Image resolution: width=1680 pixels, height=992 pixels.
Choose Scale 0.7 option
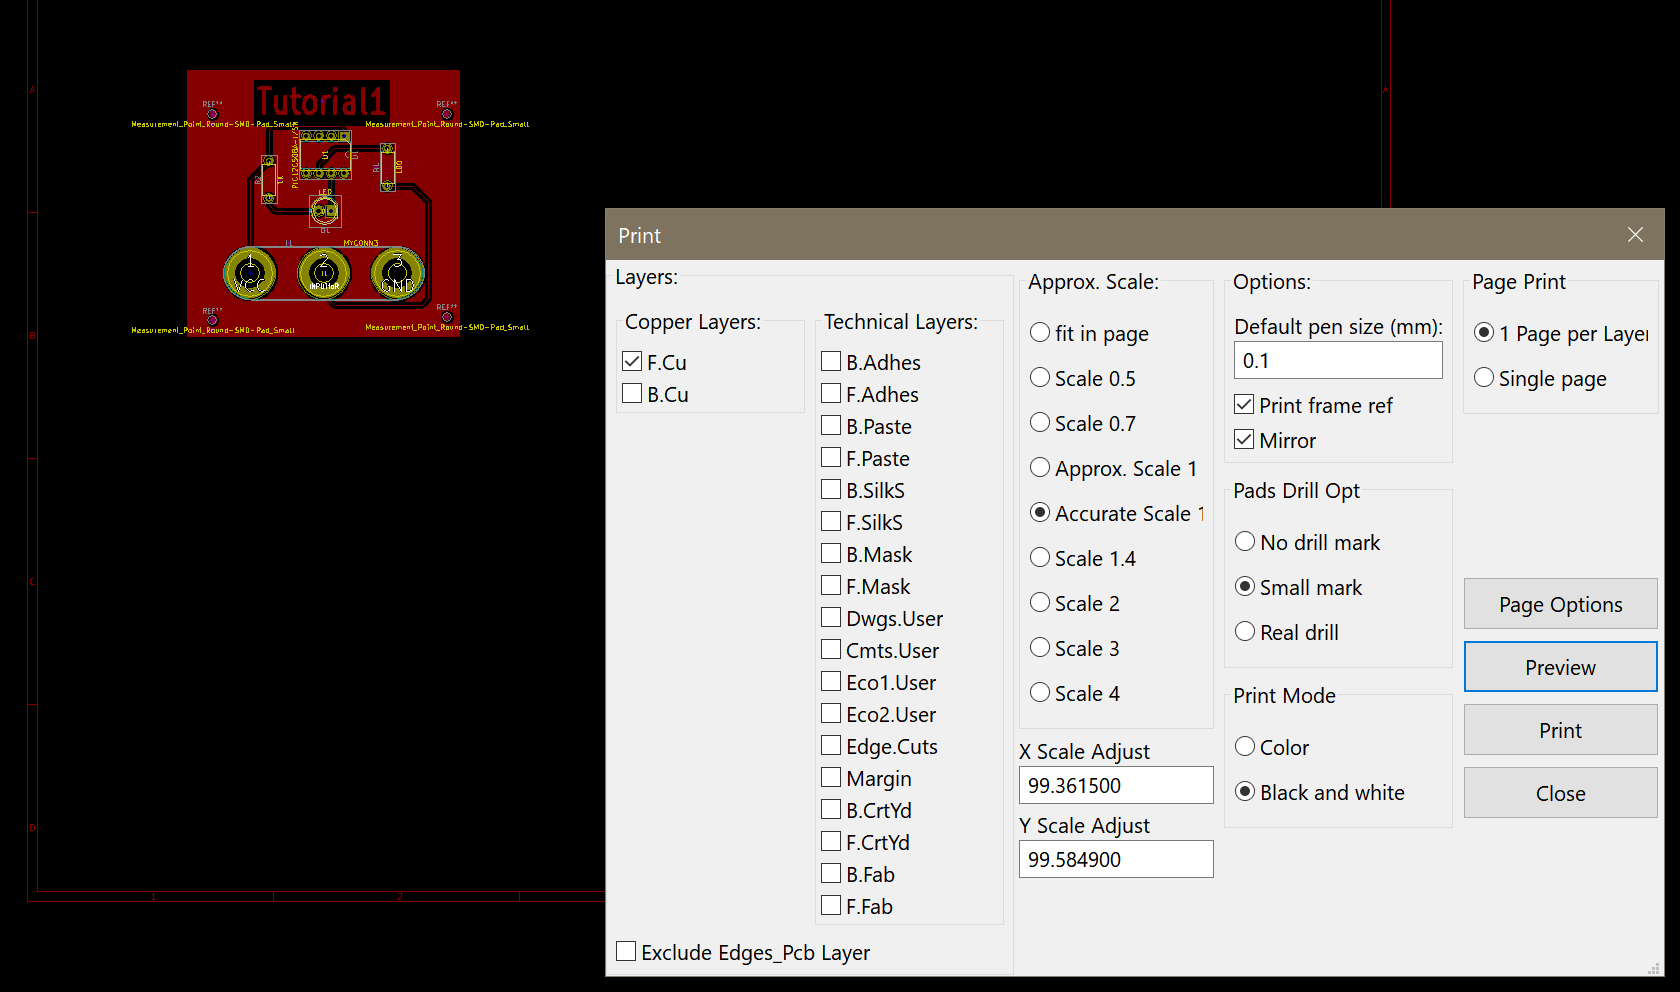point(1040,423)
